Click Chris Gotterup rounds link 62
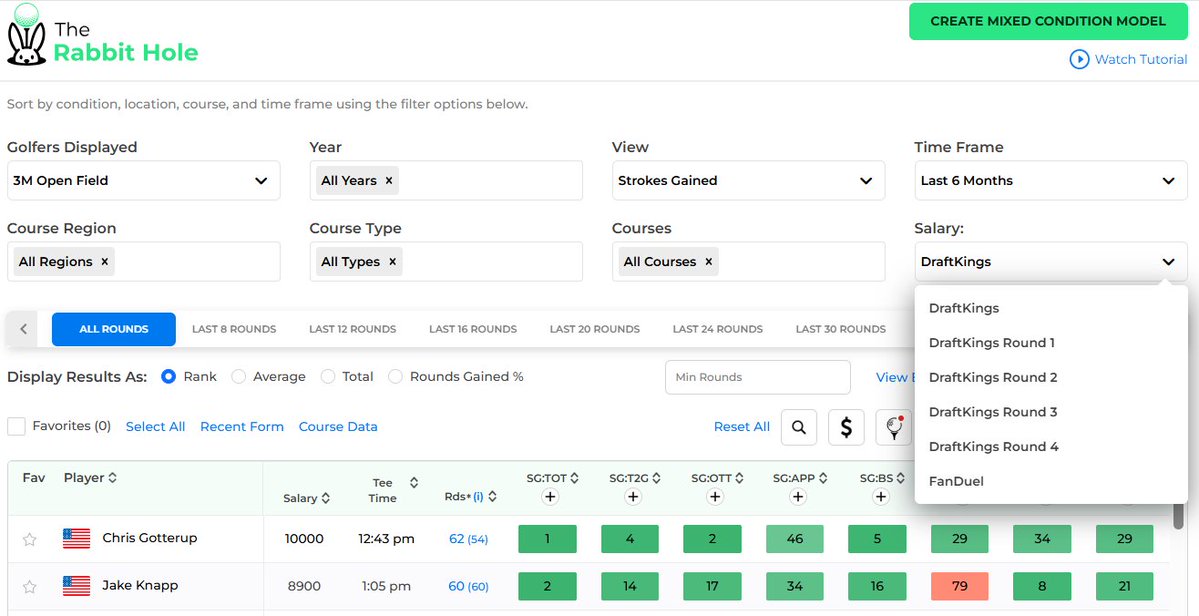This screenshot has height=616, width=1199. click(457, 540)
